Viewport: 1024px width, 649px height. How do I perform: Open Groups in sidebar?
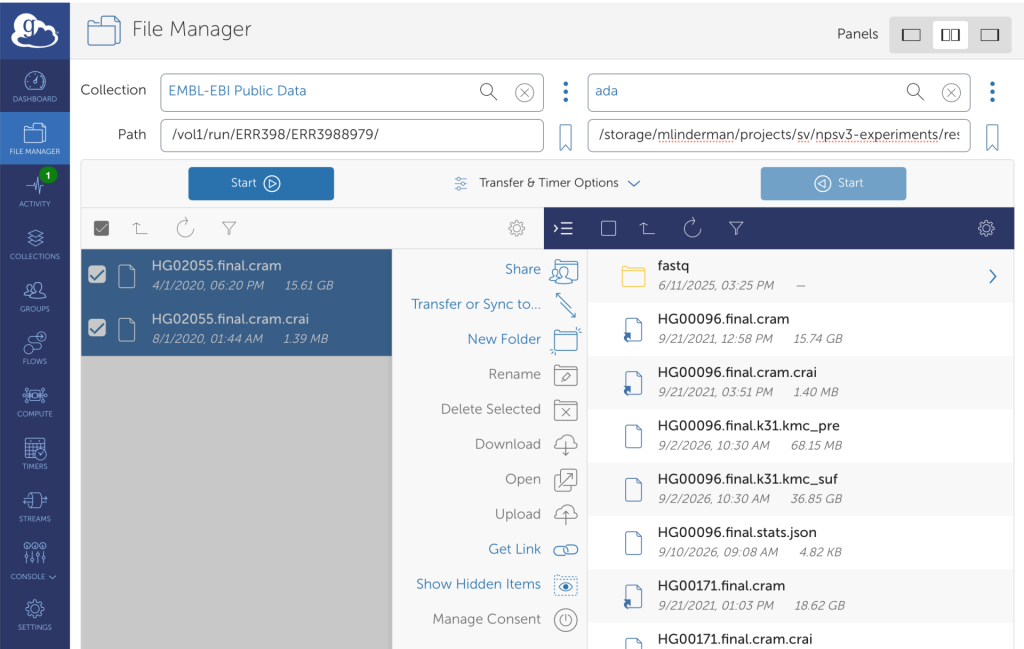[35, 296]
